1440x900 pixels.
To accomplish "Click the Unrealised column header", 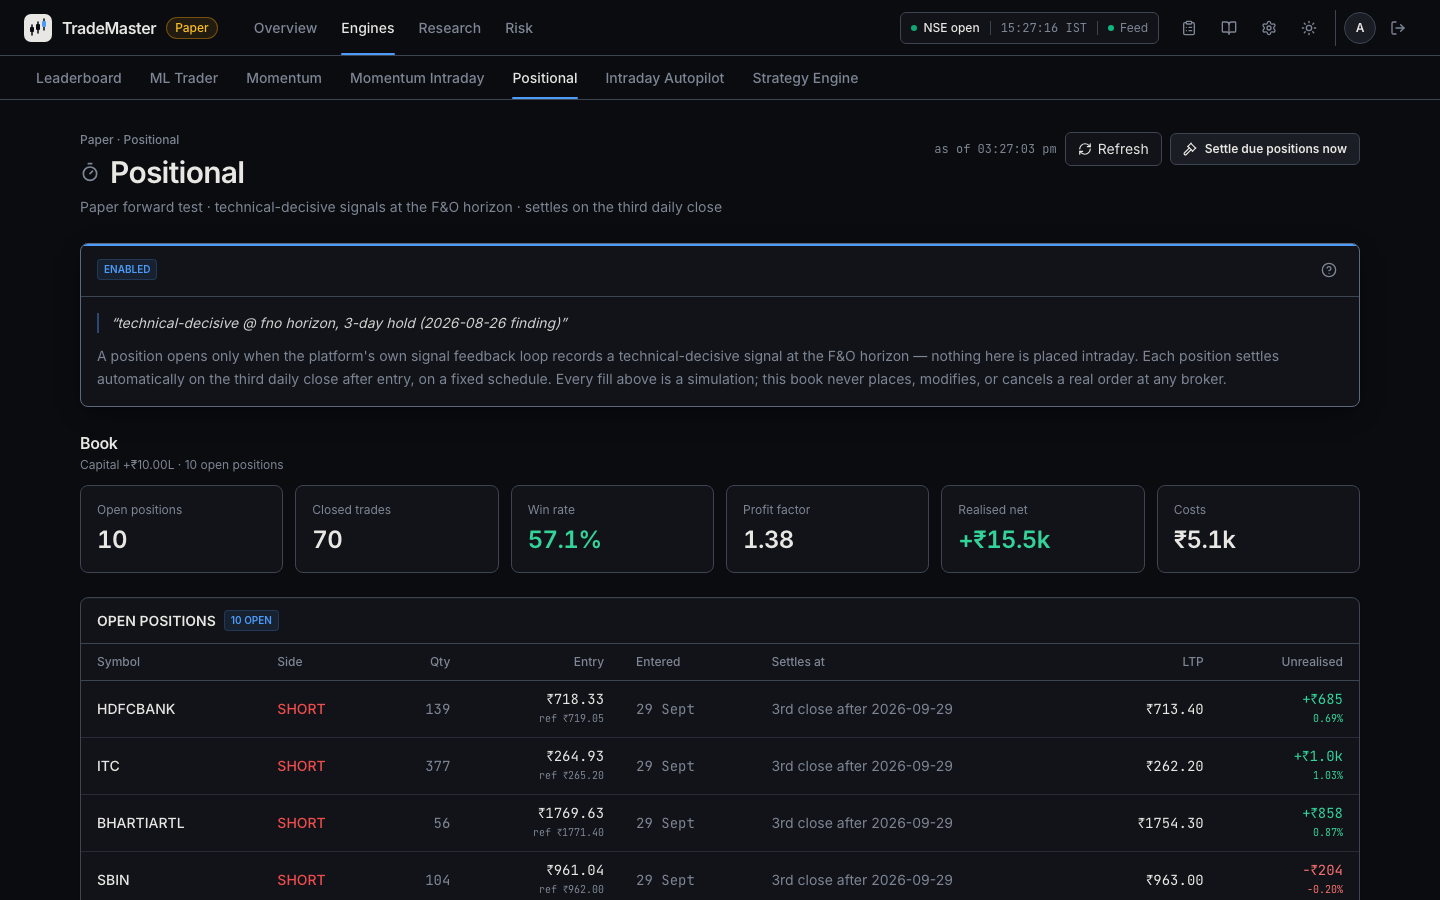I will (x=1312, y=662).
